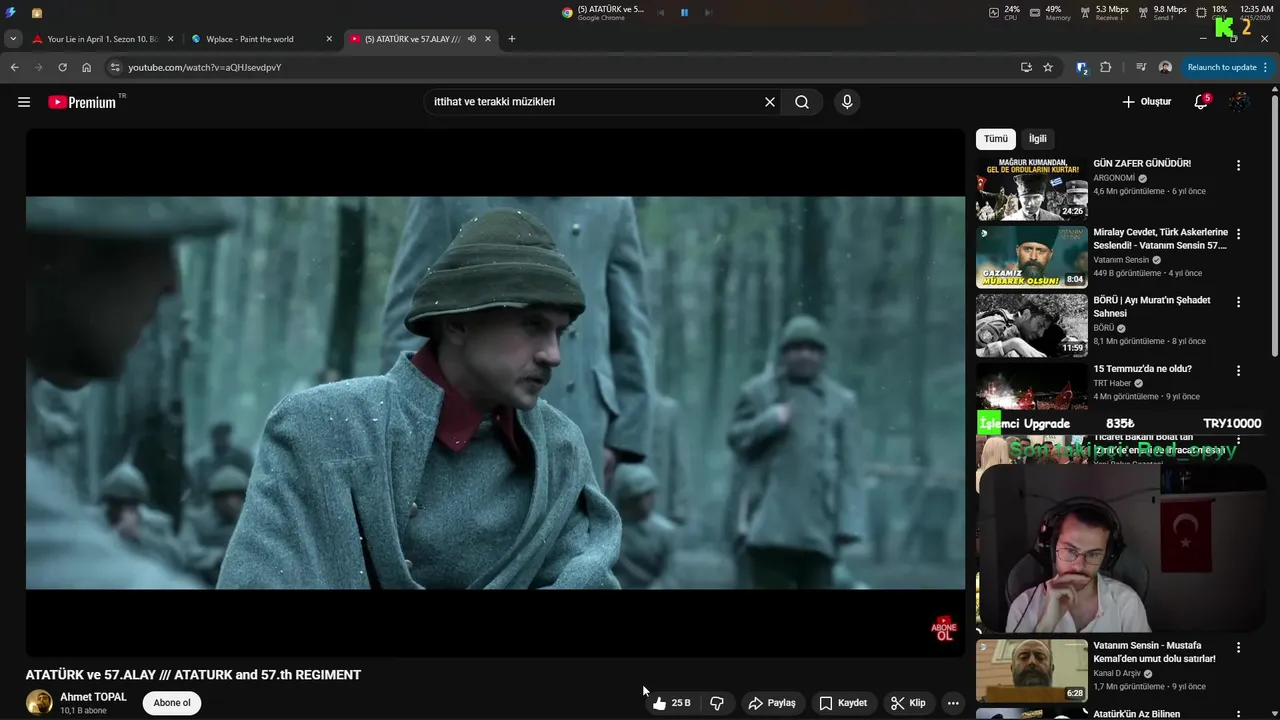Mute the ATATÜRK ve 57.ALAY tab audio
This screenshot has width=1280, height=720.
(x=472, y=39)
